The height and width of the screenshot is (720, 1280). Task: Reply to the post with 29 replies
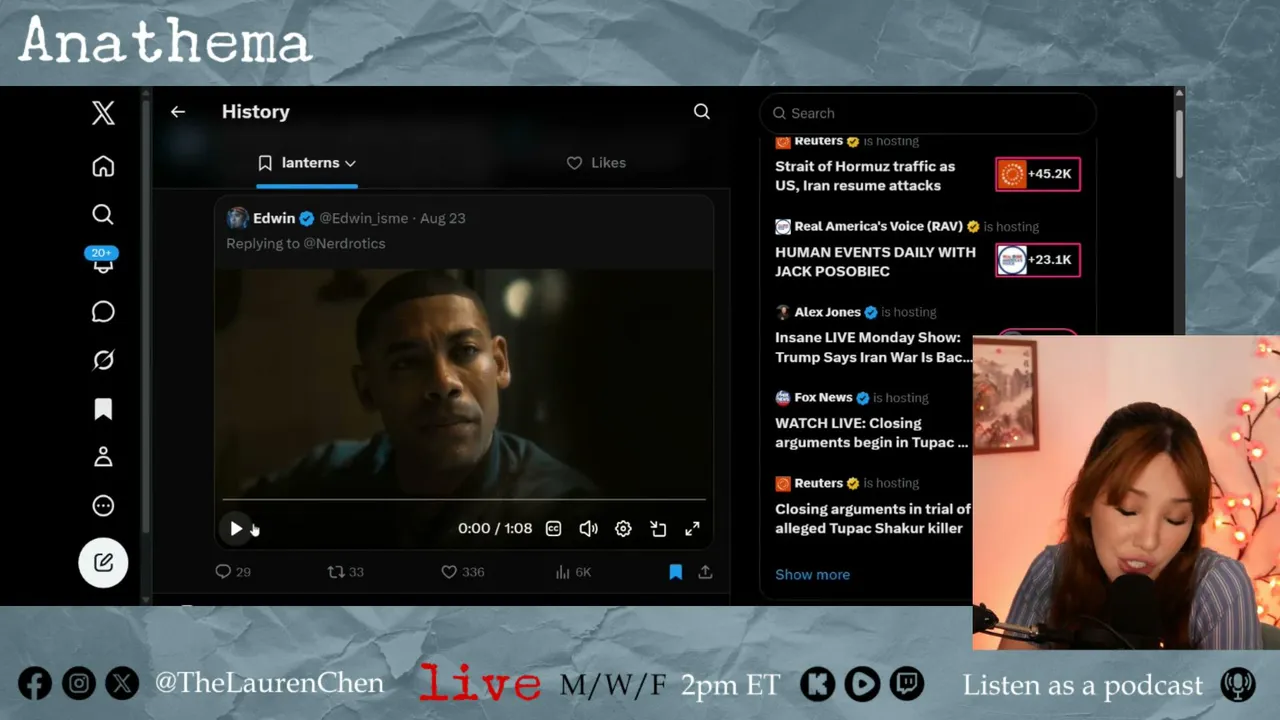click(233, 572)
